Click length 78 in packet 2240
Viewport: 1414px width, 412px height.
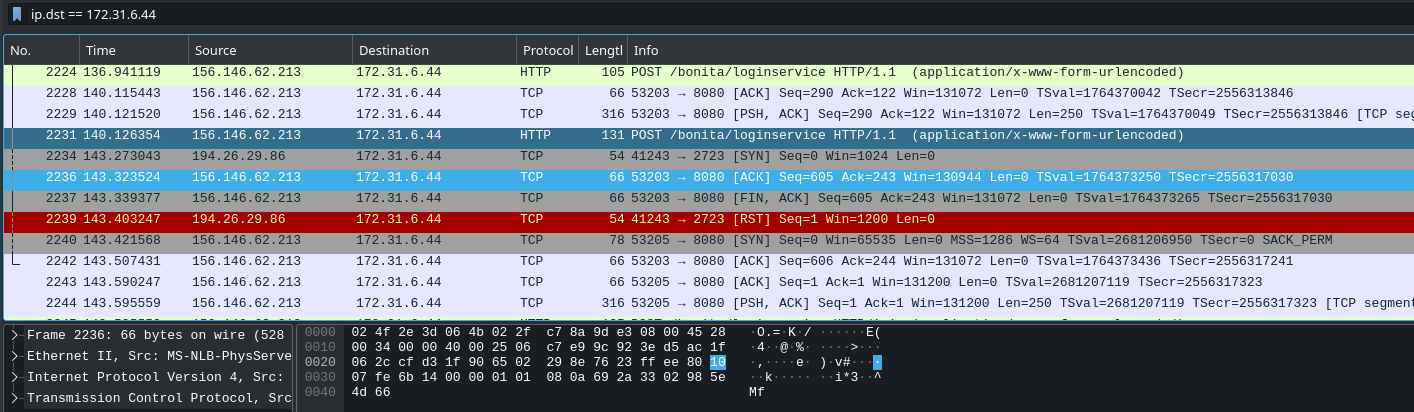click(x=617, y=240)
